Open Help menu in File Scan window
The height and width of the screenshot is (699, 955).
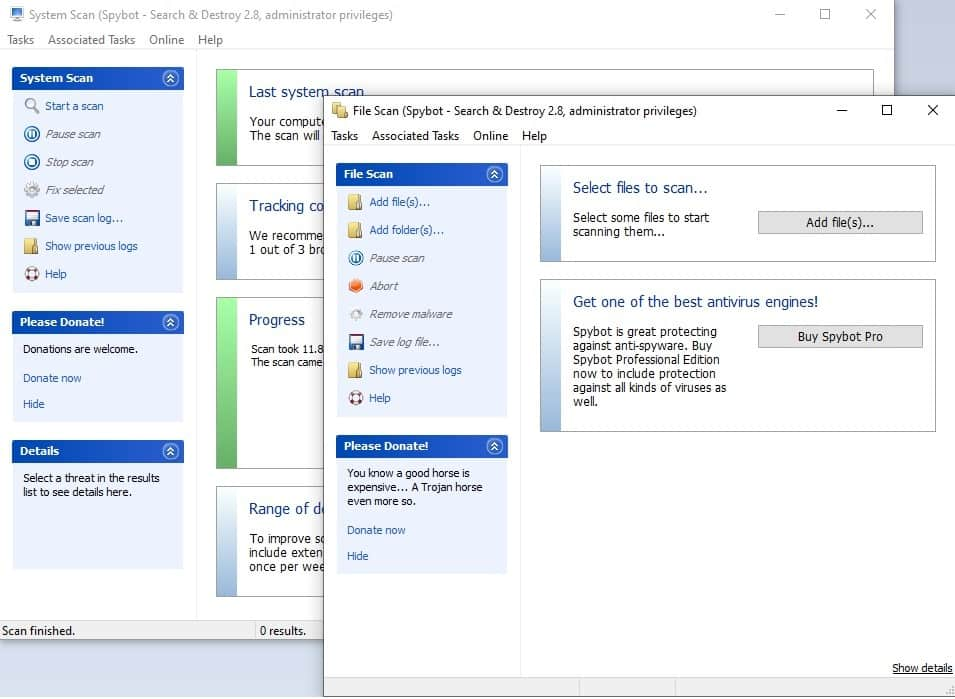coord(534,136)
